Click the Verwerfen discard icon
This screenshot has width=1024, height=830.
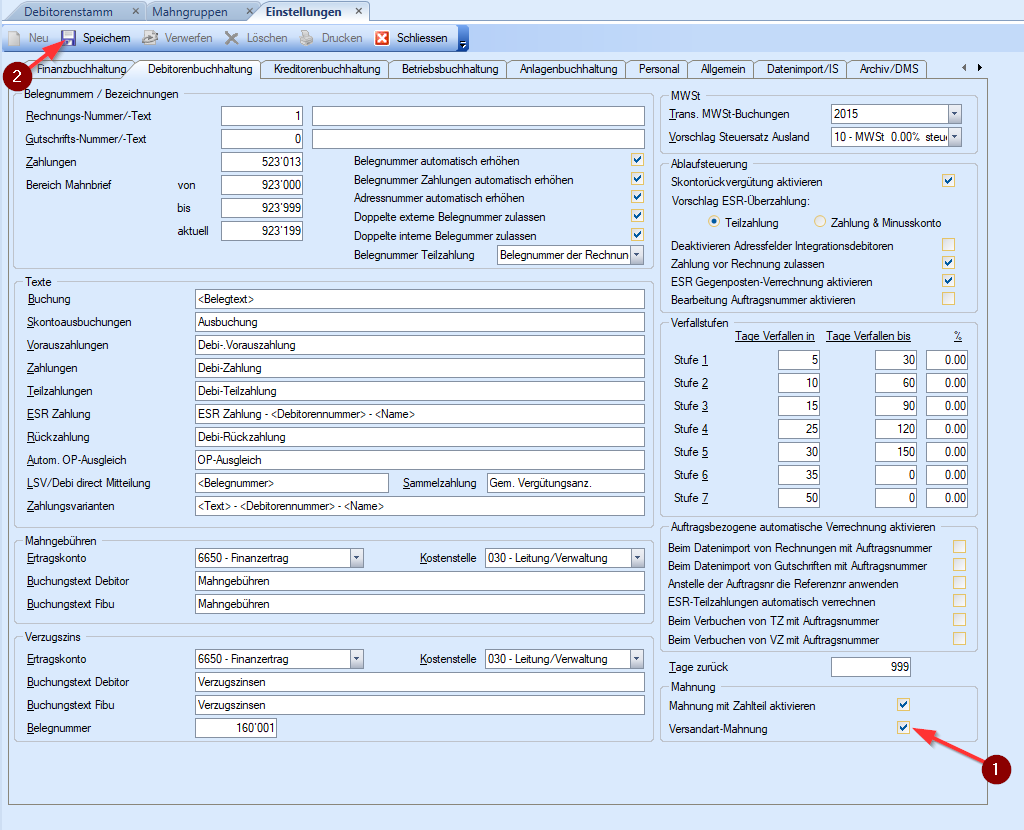click(150, 38)
